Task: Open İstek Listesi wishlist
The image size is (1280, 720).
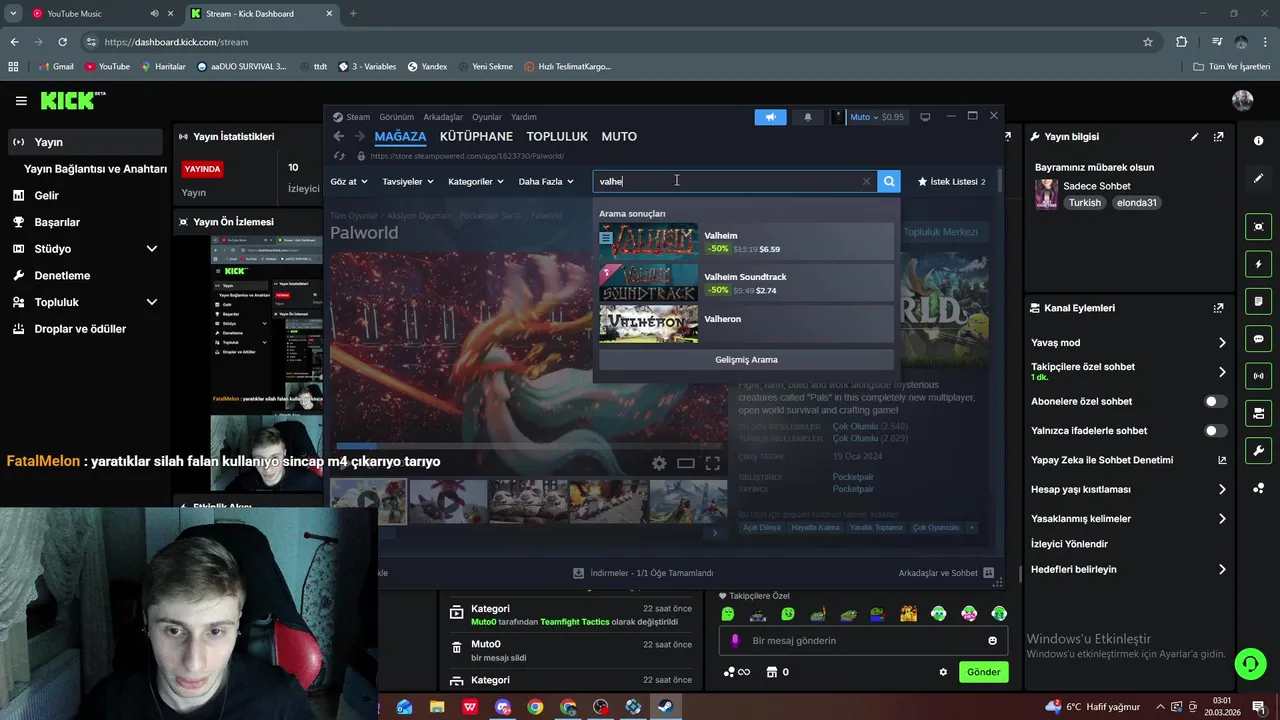Action: tap(951, 182)
